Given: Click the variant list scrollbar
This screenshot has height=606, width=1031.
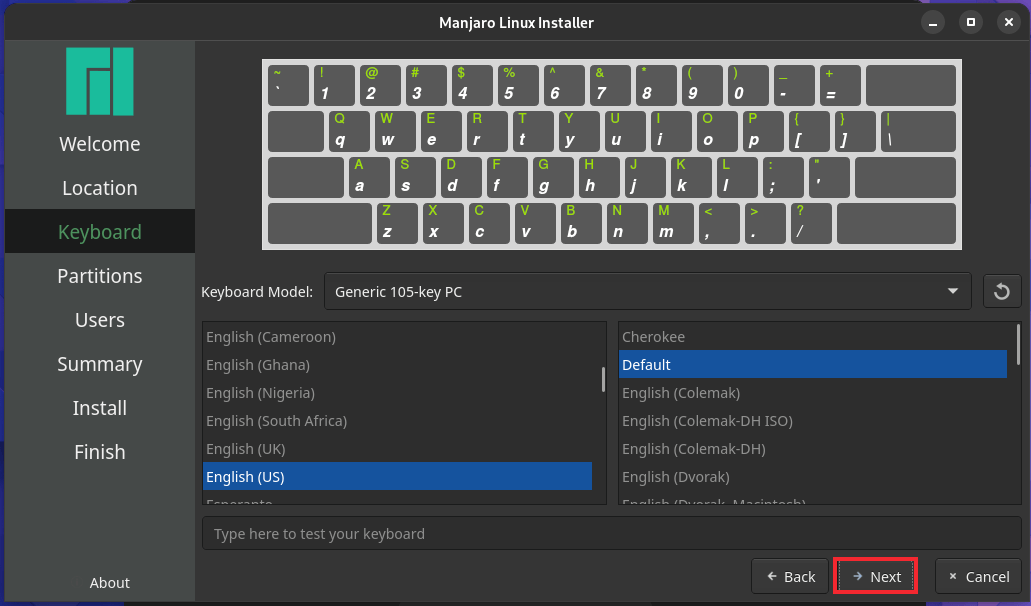Looking at the screenshot, I should coord(1018,343).
